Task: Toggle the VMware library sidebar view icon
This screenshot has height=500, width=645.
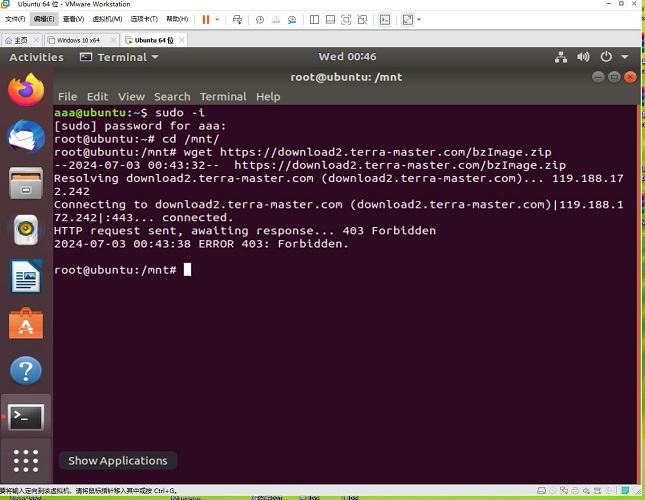Action: point(314,19)
